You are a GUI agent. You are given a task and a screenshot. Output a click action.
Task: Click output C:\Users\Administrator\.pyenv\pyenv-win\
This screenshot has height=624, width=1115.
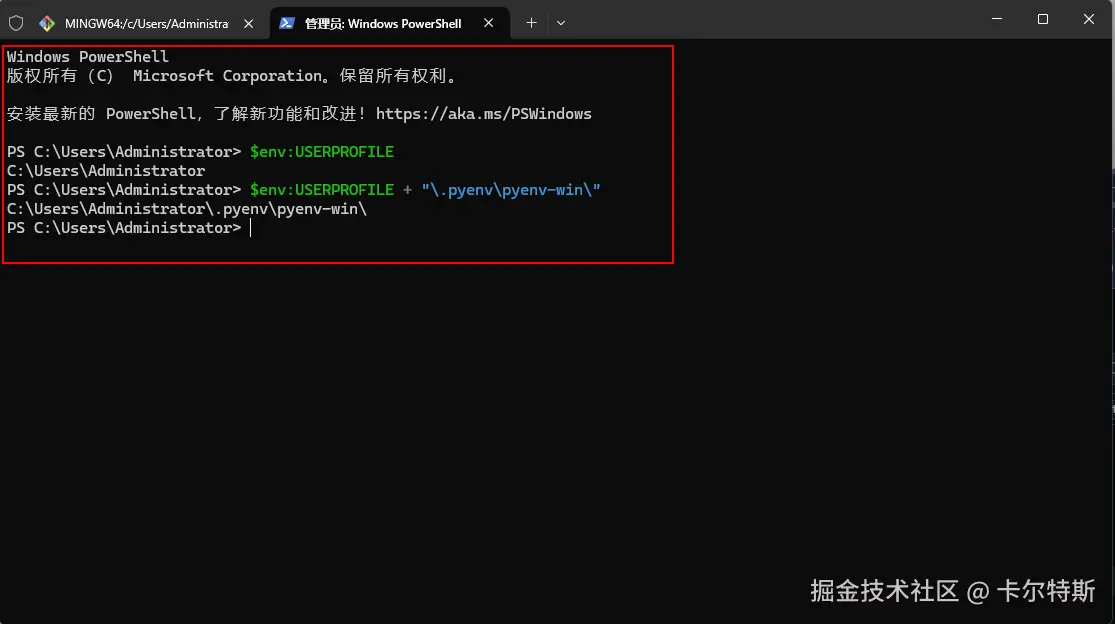pos(187,209)
